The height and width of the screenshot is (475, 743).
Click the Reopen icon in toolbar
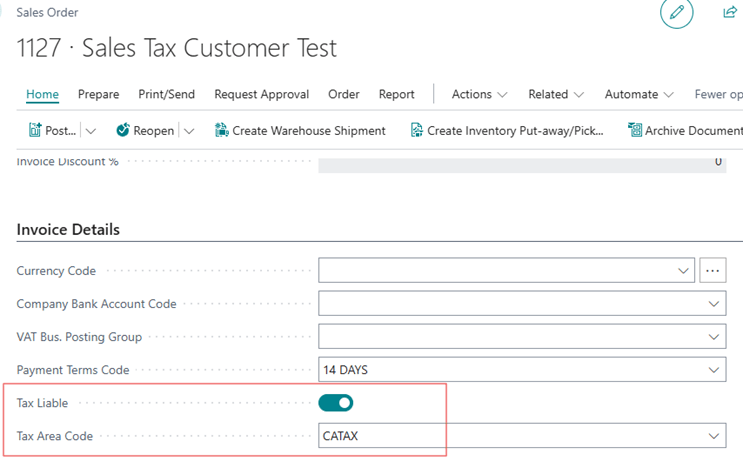[123, 130]
